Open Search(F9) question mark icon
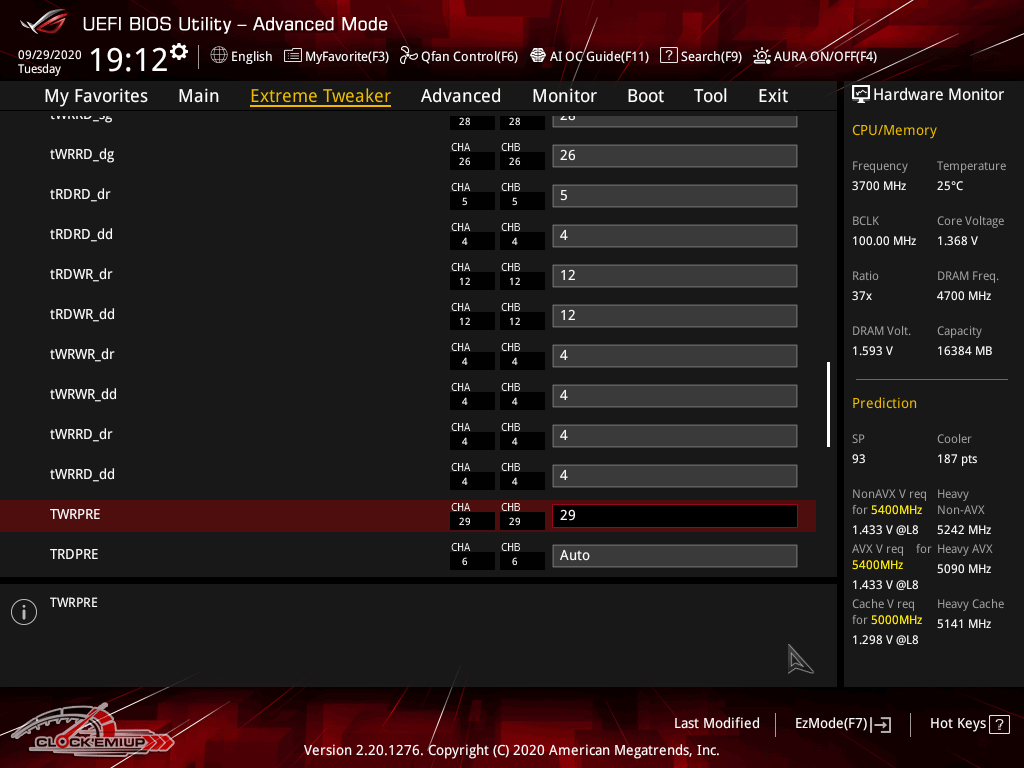1024x768 pixels. (x=669, y=56)
